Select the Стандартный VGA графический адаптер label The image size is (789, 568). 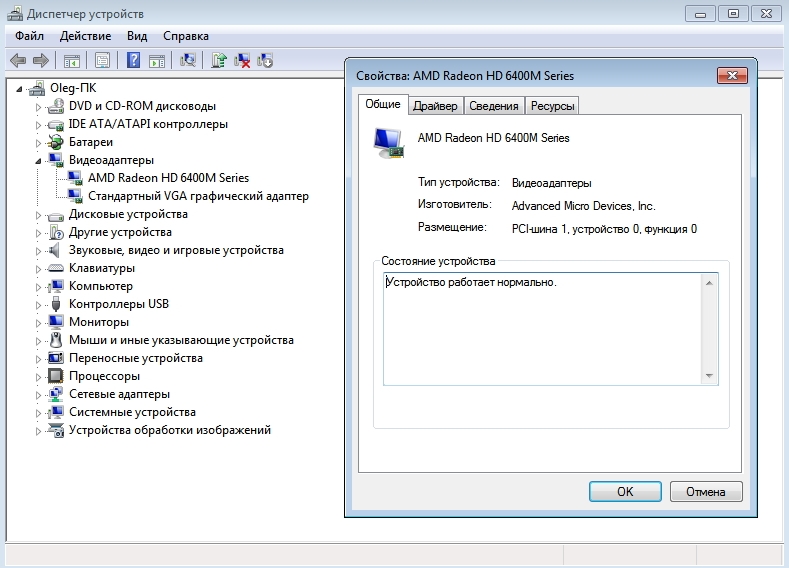coord(198,196)
